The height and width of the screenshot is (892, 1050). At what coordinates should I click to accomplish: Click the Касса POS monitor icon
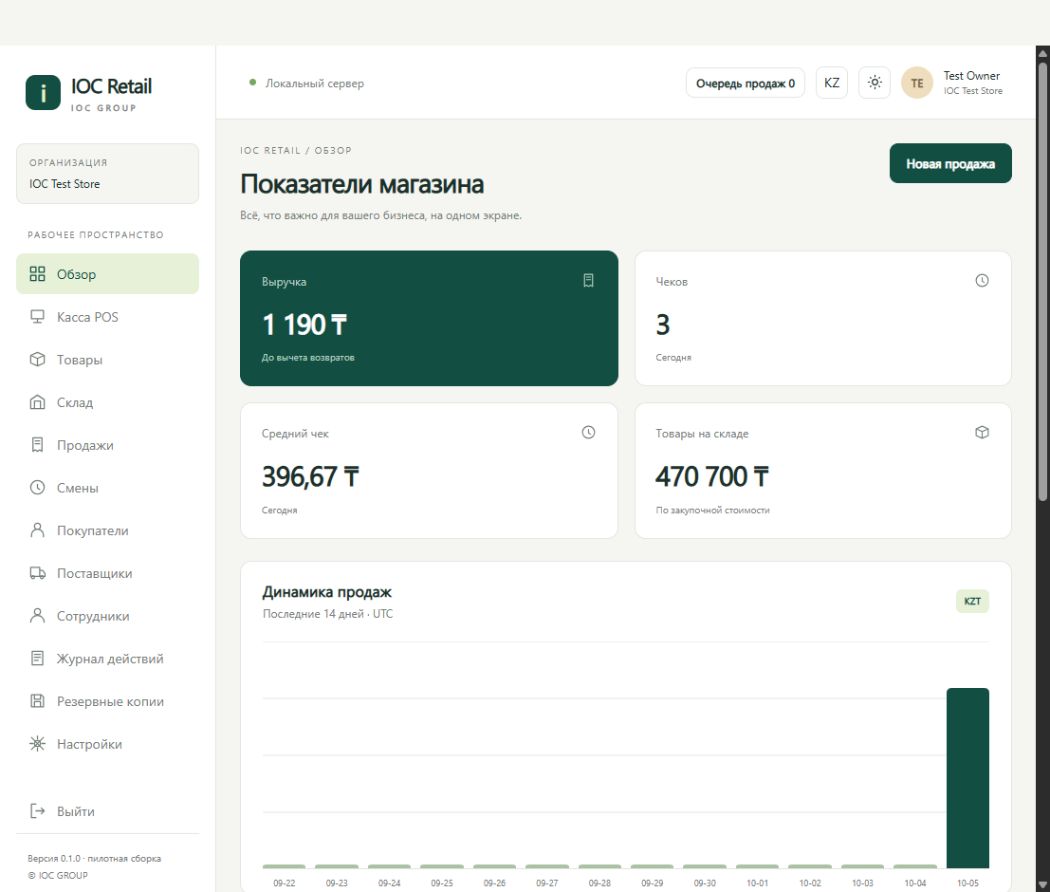(x=38, y=317)
